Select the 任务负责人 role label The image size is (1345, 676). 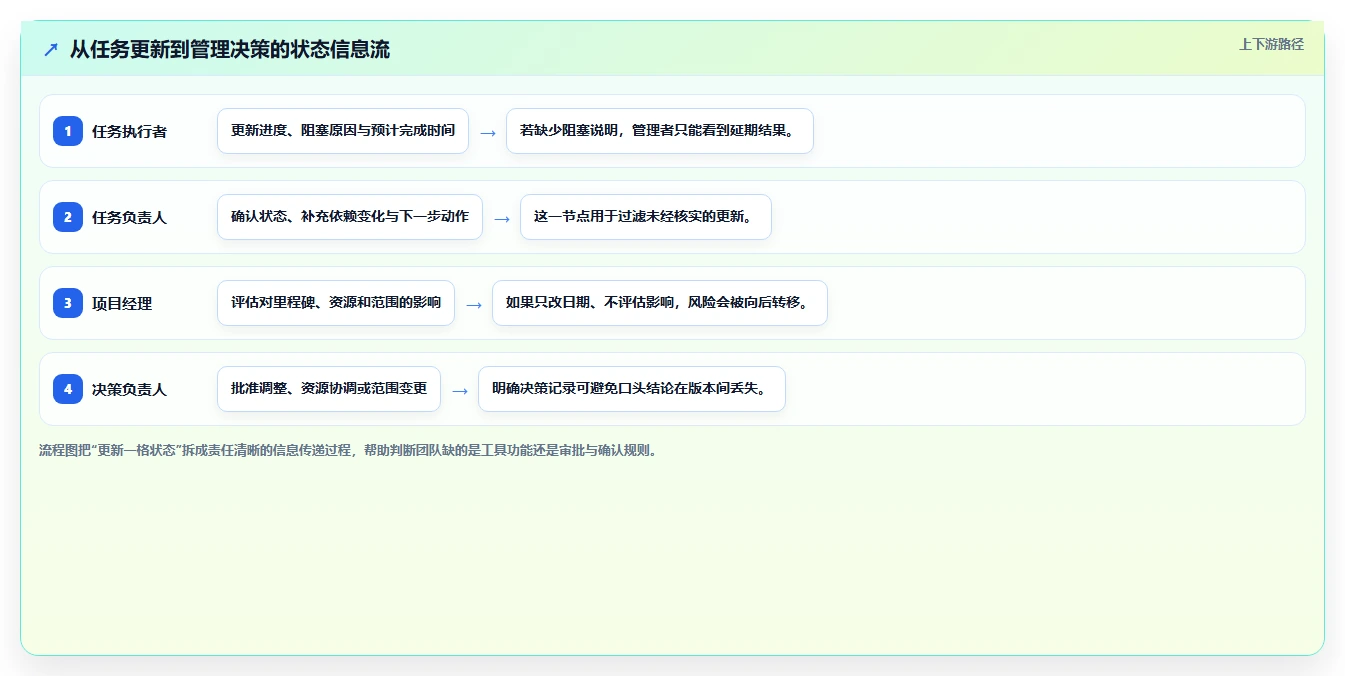tap(129, 217)
